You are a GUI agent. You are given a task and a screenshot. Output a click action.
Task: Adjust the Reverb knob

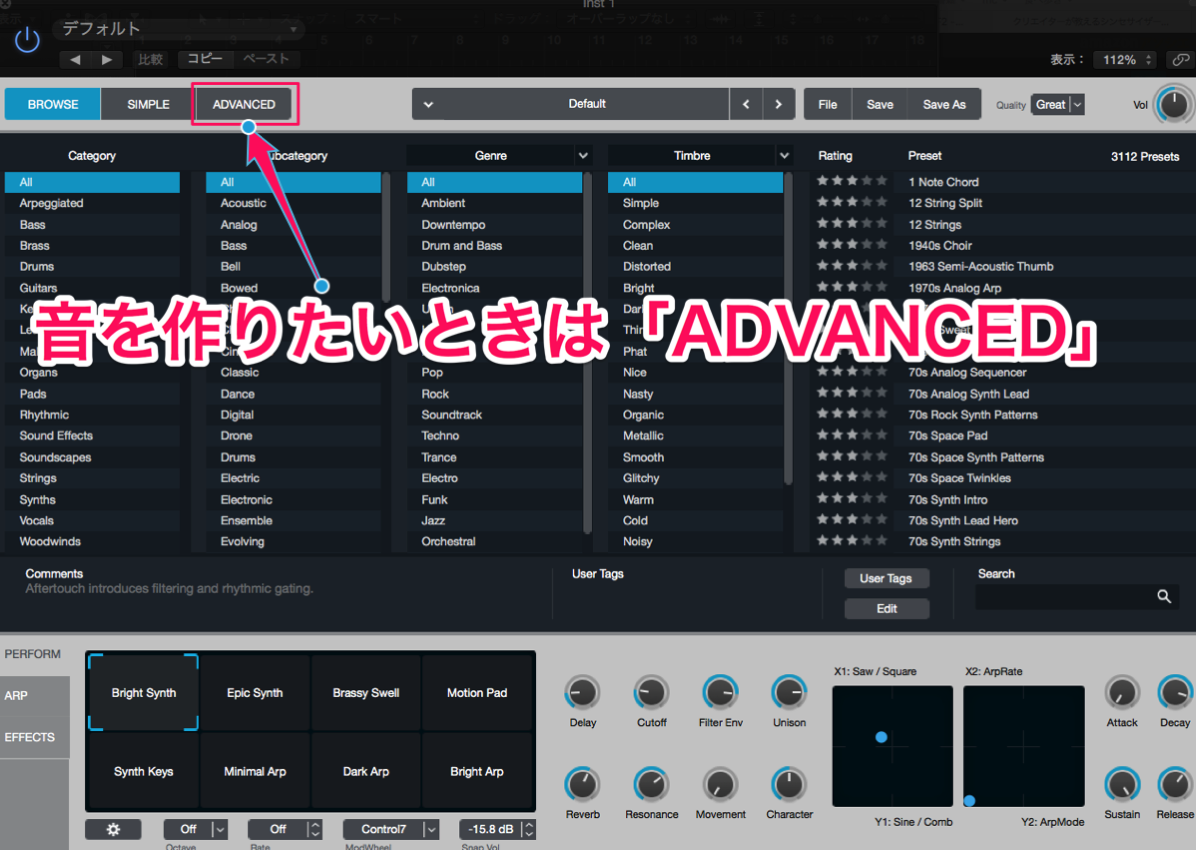pyautogui.click(x=582, y=784)
